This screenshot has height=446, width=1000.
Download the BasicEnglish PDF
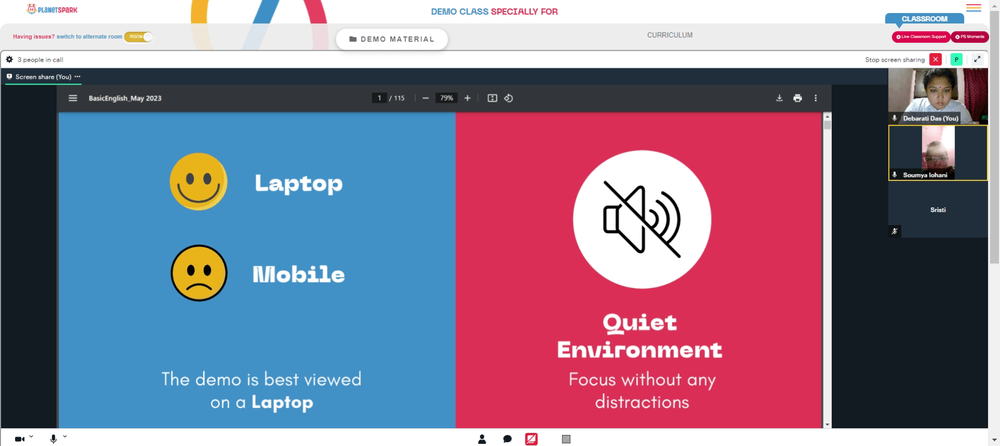(779, 98)
